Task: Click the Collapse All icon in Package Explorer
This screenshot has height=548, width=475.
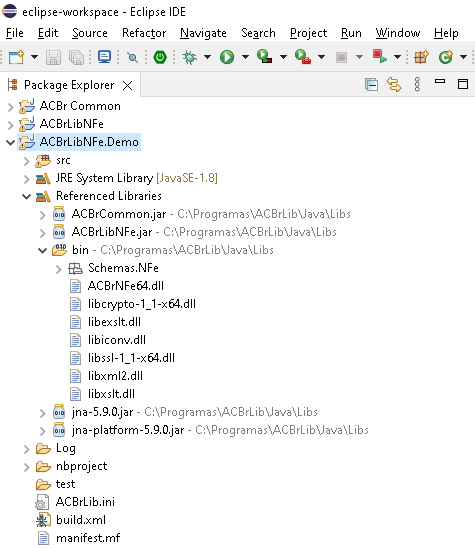Action: click(371, 85)
